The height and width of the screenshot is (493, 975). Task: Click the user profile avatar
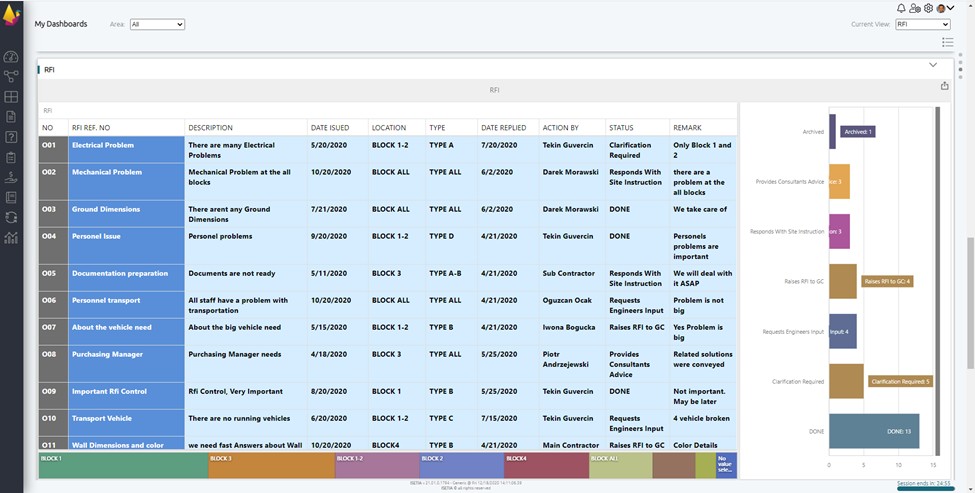[x=941, y=8]
